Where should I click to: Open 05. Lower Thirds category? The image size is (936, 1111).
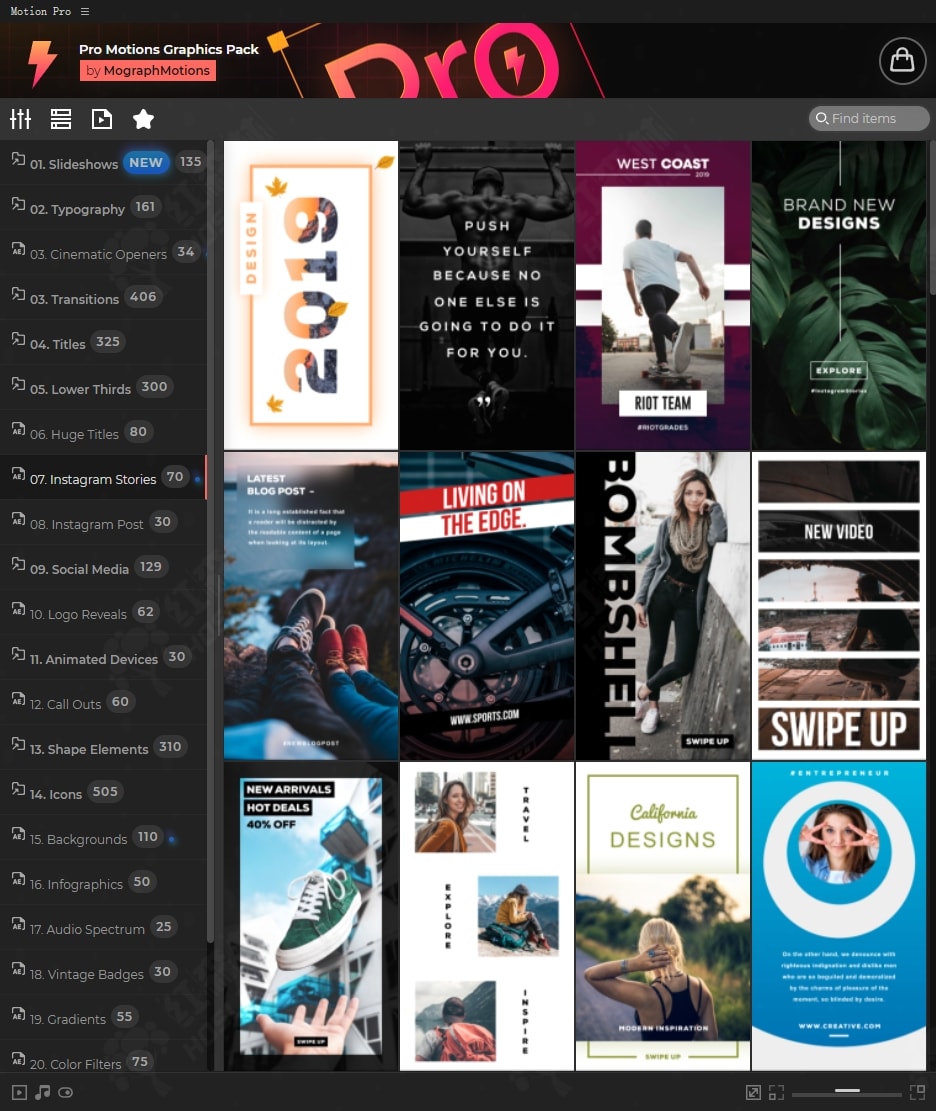pos(103,388)
